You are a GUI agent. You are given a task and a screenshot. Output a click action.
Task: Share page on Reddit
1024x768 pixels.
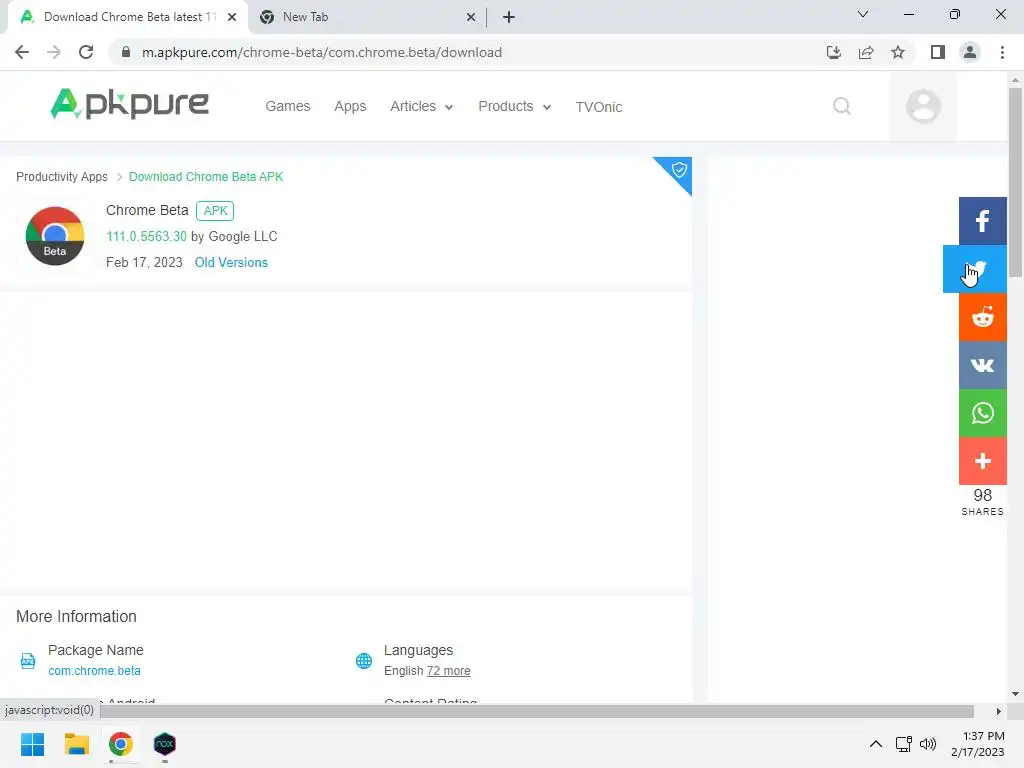coord(982,317)
